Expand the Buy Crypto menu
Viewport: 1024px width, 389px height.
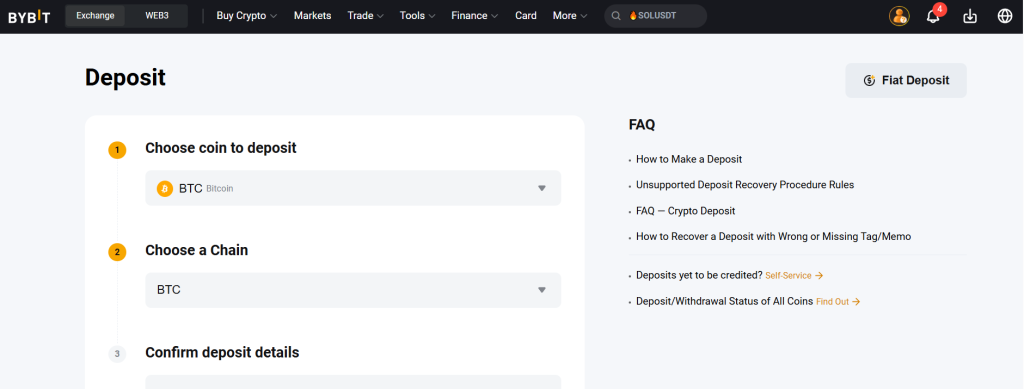[246, 16]
